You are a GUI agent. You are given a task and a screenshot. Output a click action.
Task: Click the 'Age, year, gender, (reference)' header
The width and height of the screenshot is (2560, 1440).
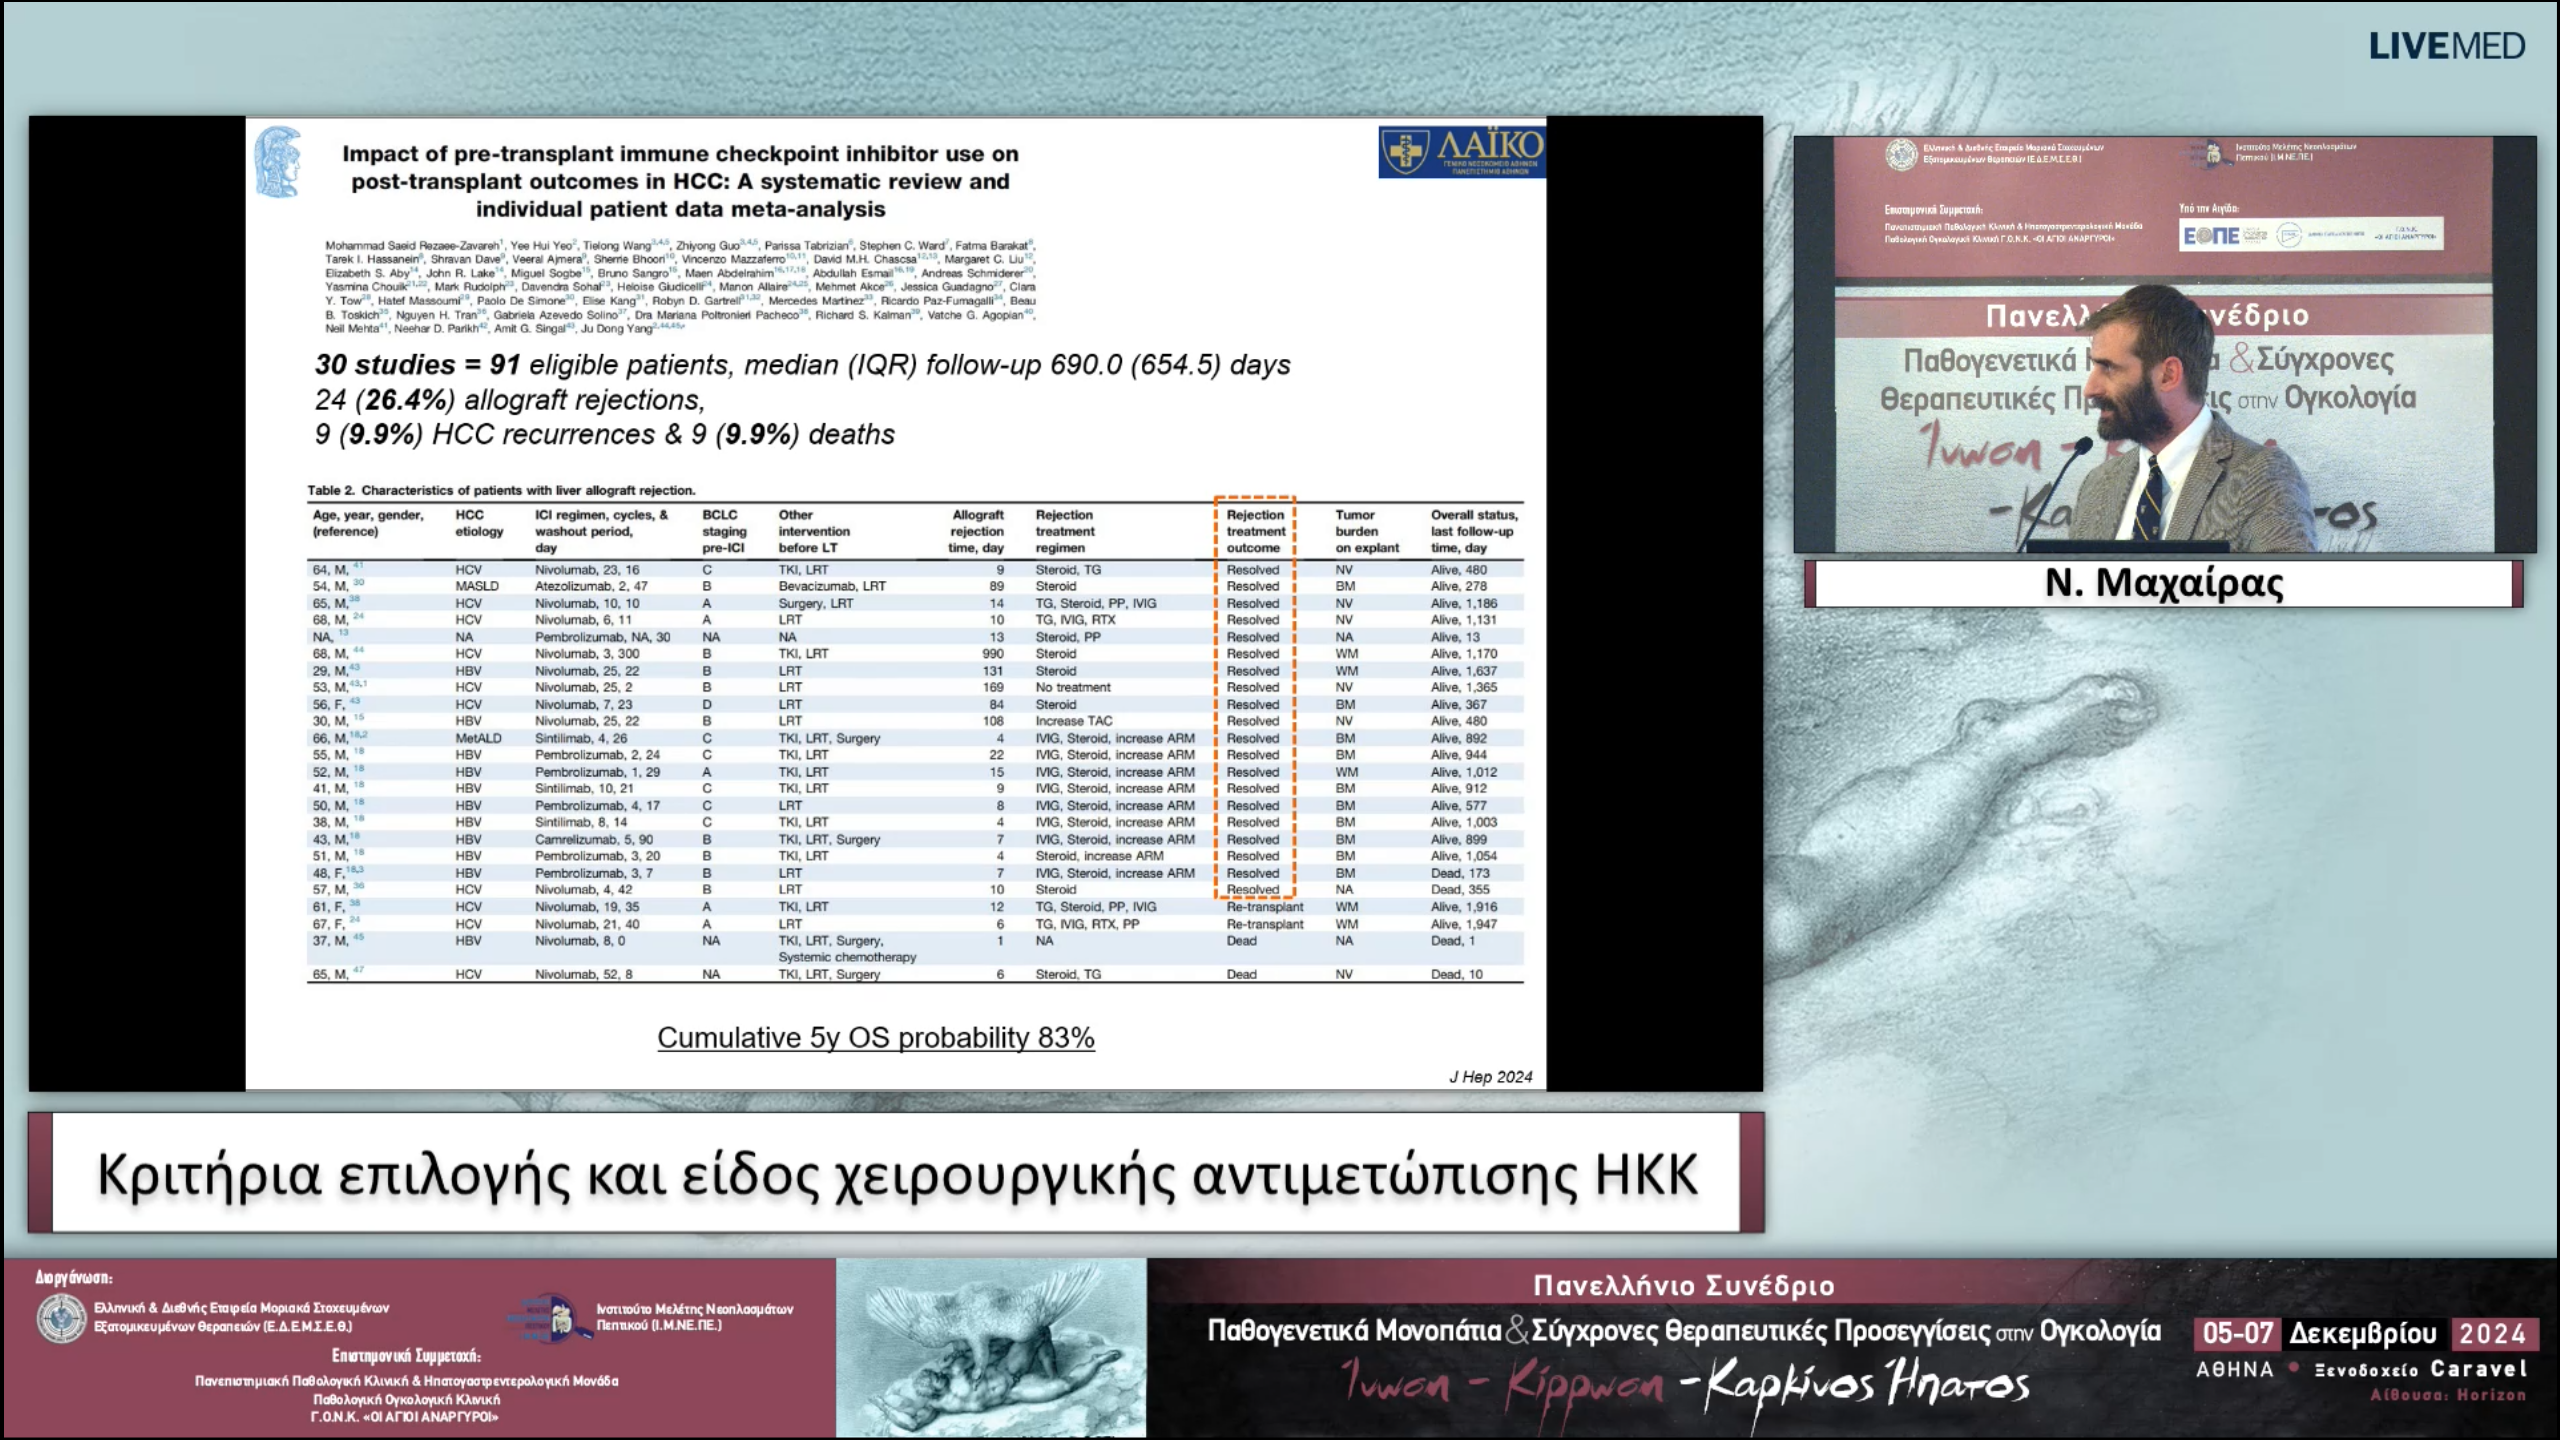(x=368, y=523)
